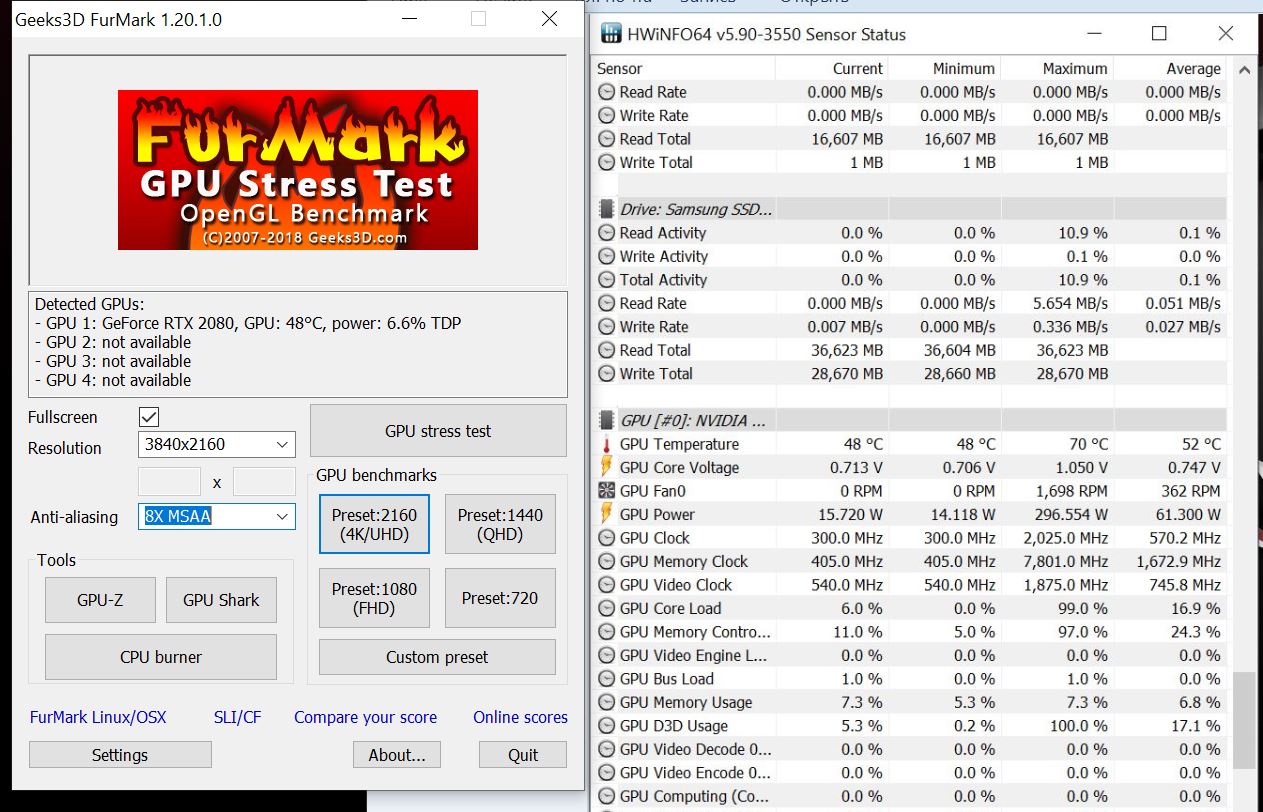This screenshot has height=812, width=1263.
Task: Click the GPU Clock sensor icon
Action: coord(606,538)
